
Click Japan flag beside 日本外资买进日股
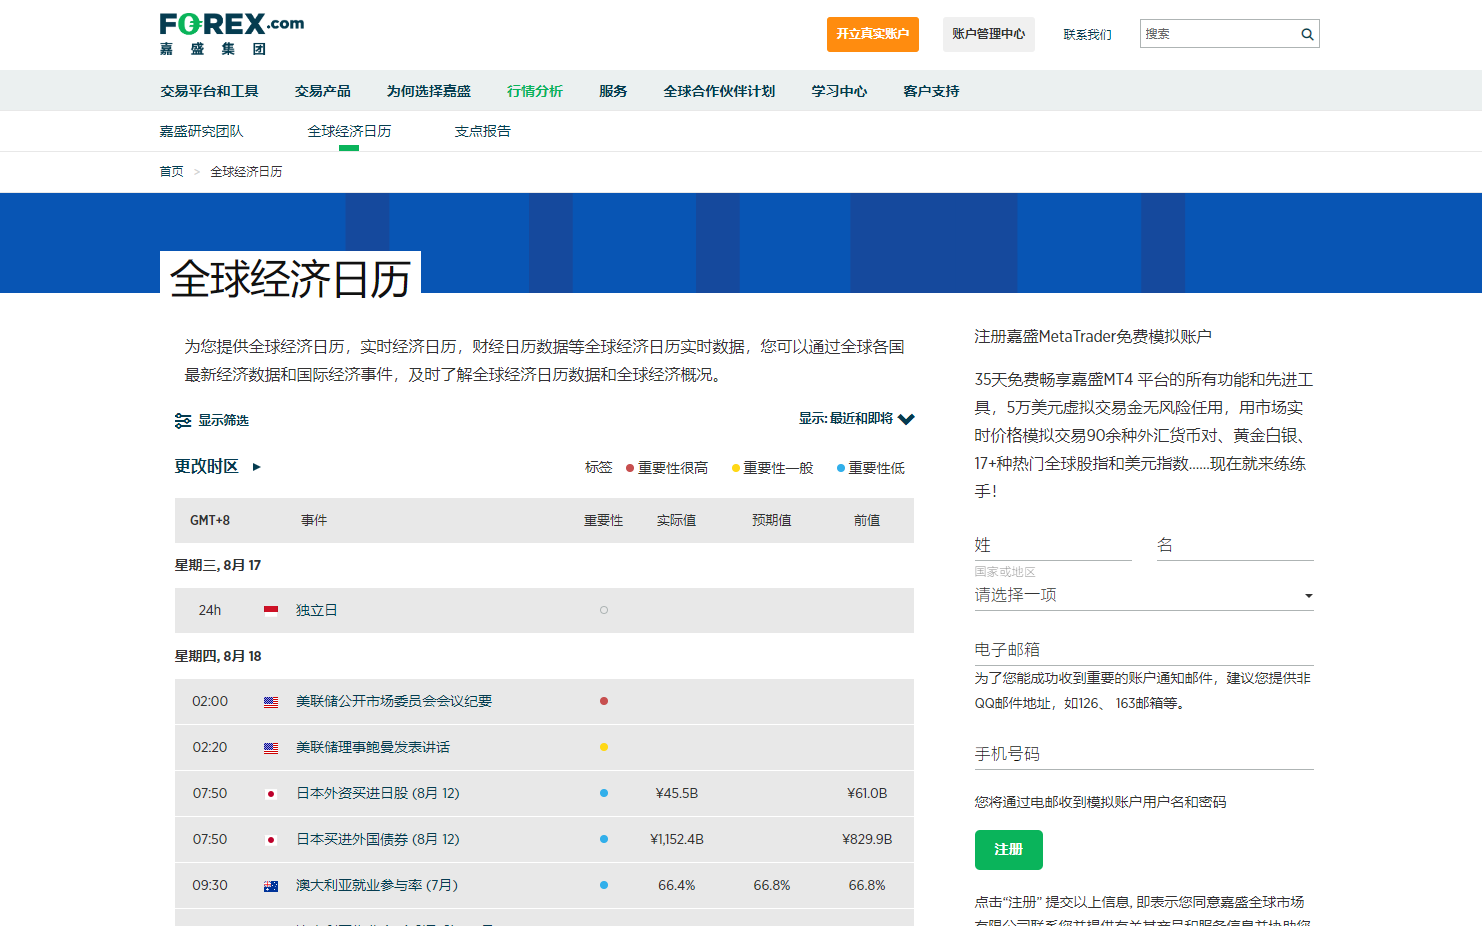coord(271,794)
